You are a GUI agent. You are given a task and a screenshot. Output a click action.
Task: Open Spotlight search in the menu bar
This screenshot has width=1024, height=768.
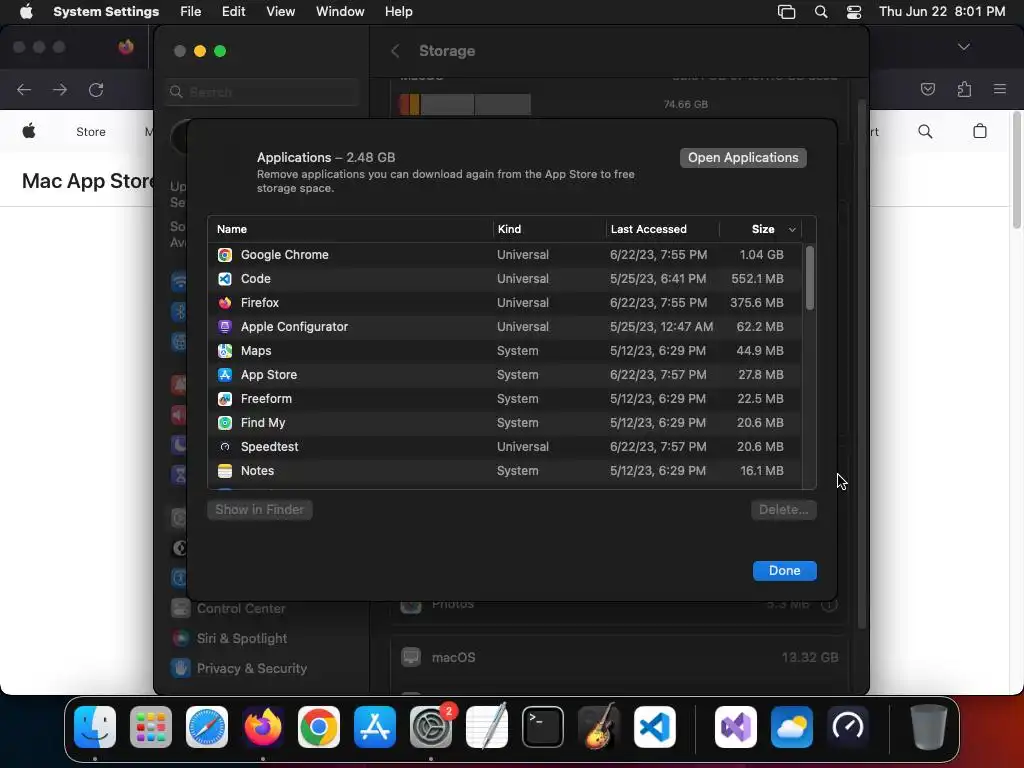point(821,12)
